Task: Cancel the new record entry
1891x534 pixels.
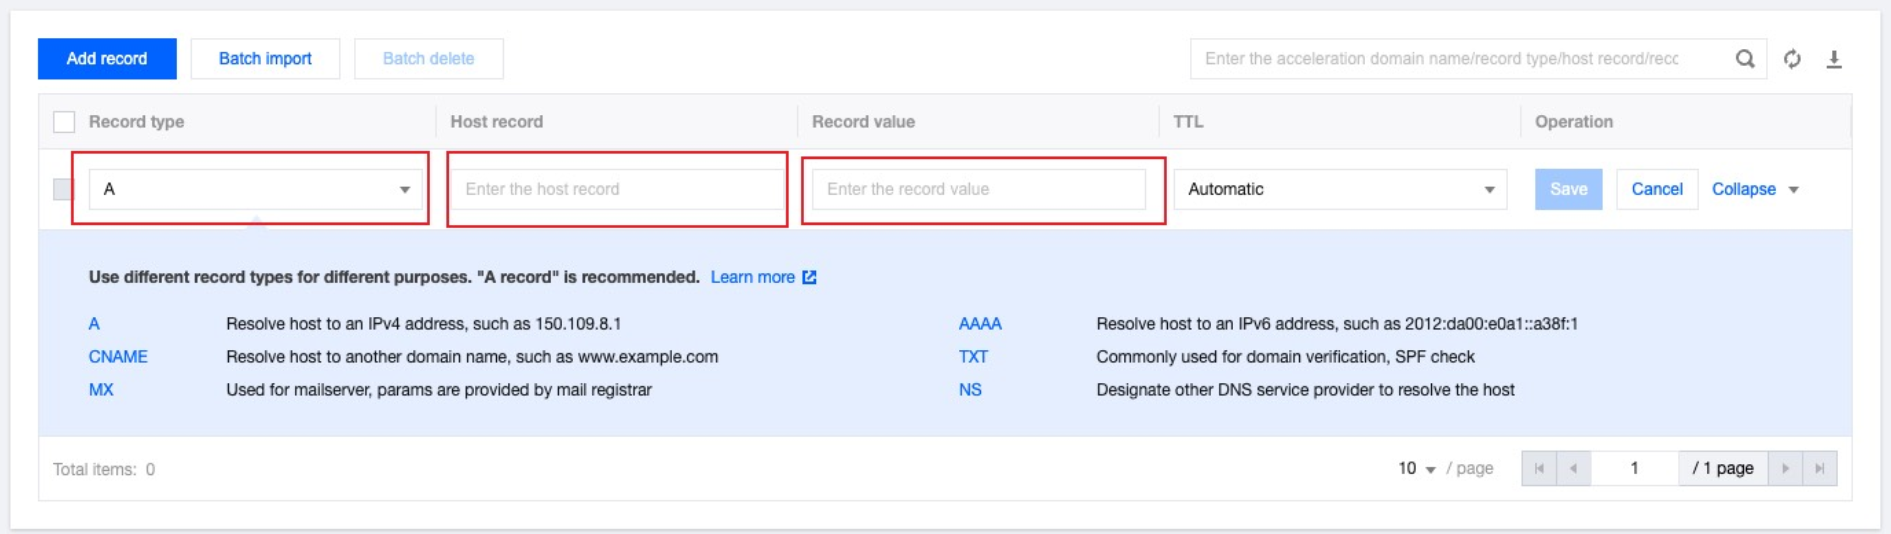Action: 1656,189
